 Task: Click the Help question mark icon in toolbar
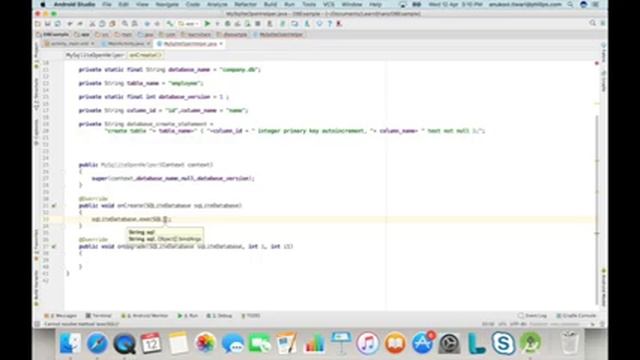coord(329,24)
